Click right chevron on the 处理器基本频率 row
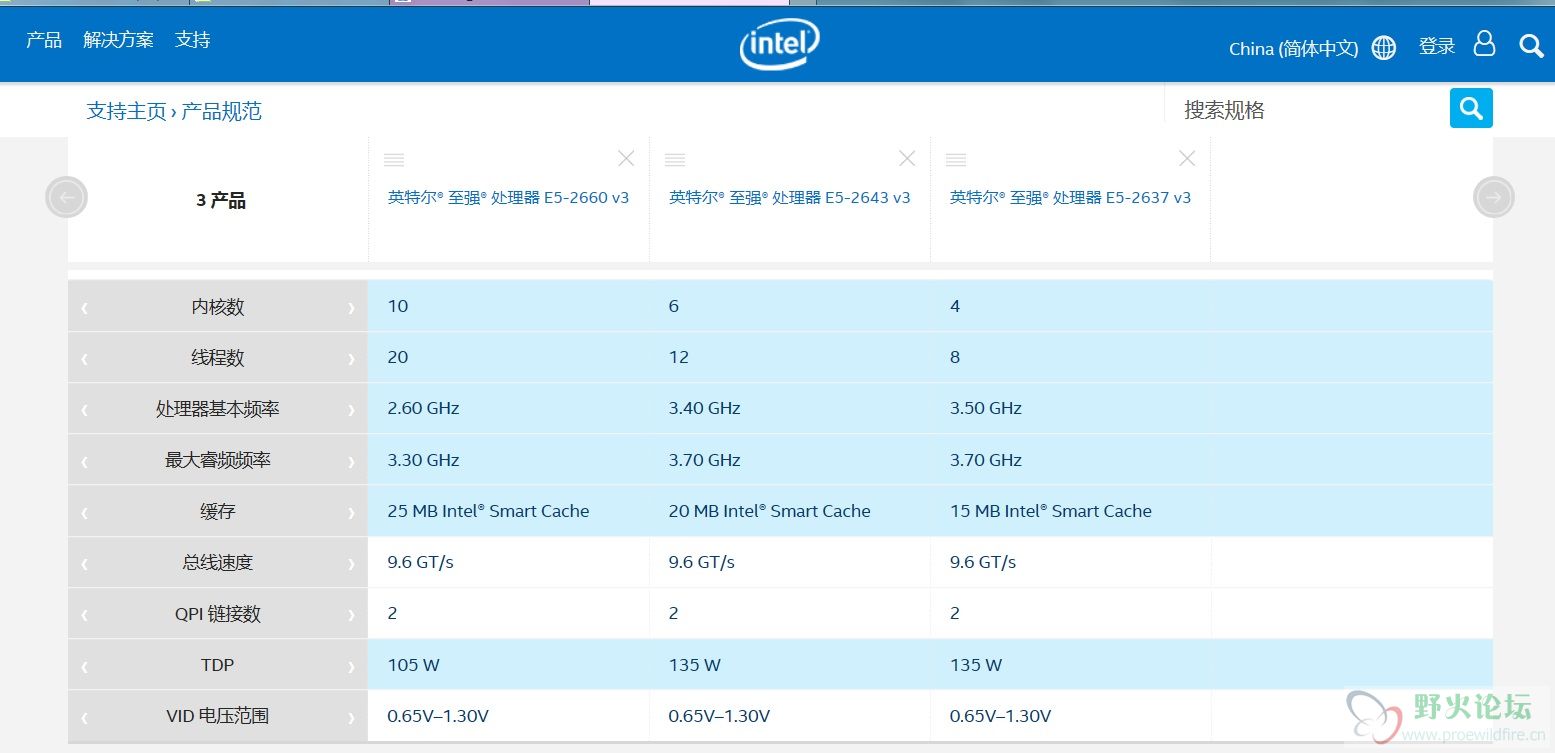Screen dimensions: 1555x753 pos(351,410)
